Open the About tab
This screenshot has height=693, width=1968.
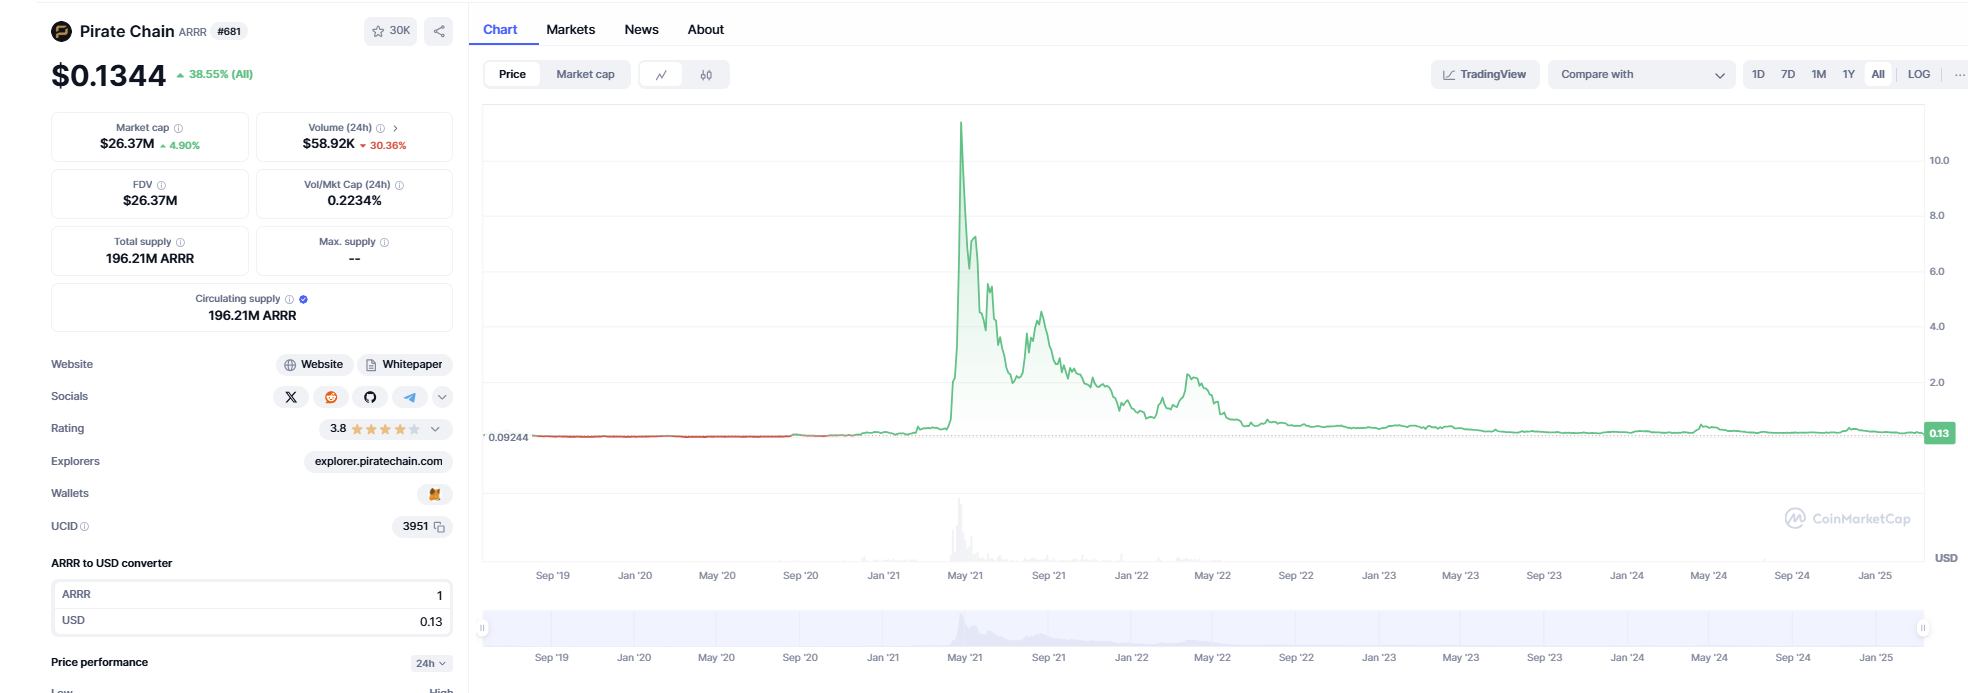click(706, 30)
